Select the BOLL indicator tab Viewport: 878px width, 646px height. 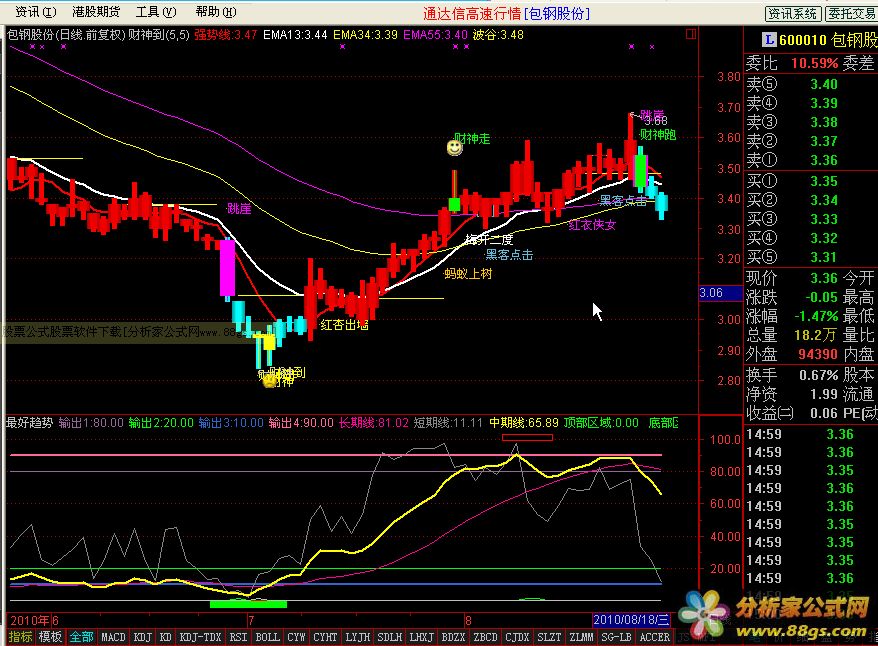(x=268, y=637)
